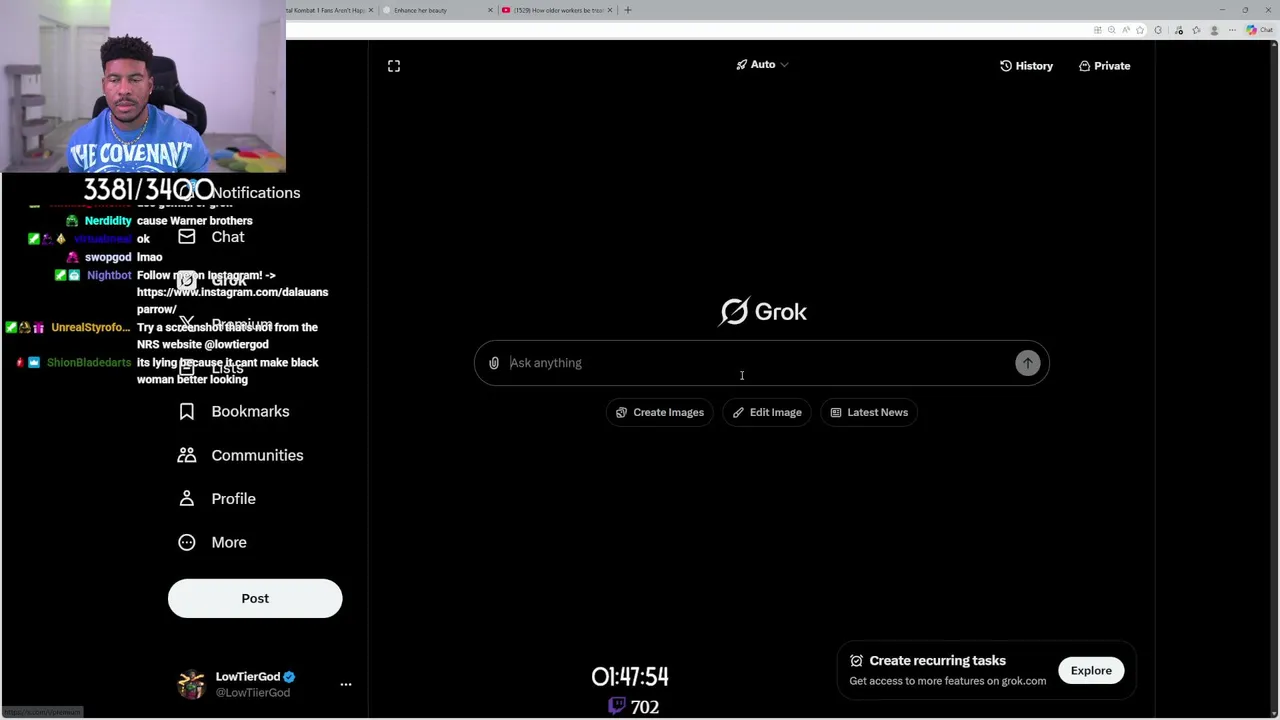Click the swopgod username in chat

108,257
